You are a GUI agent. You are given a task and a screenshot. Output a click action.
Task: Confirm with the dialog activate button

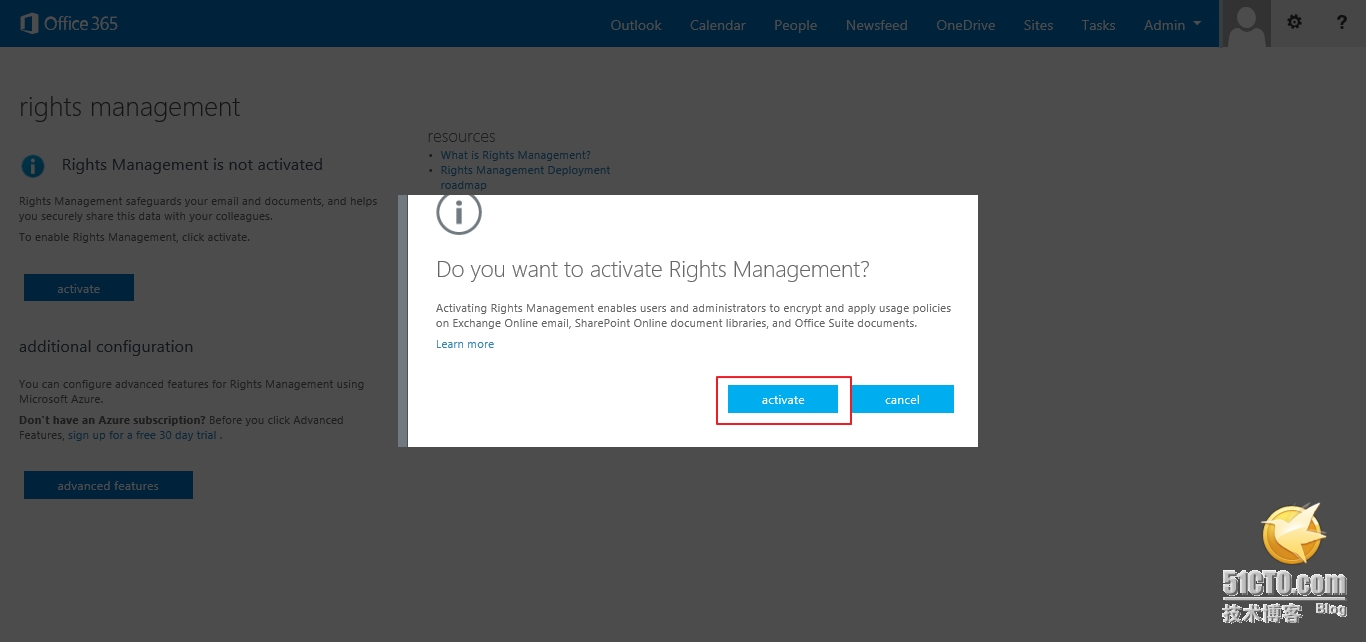[783, 399]
